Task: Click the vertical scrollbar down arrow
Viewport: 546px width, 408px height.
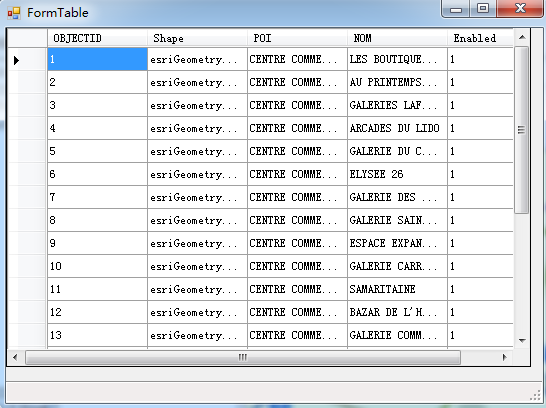Action: click(522, 340)
